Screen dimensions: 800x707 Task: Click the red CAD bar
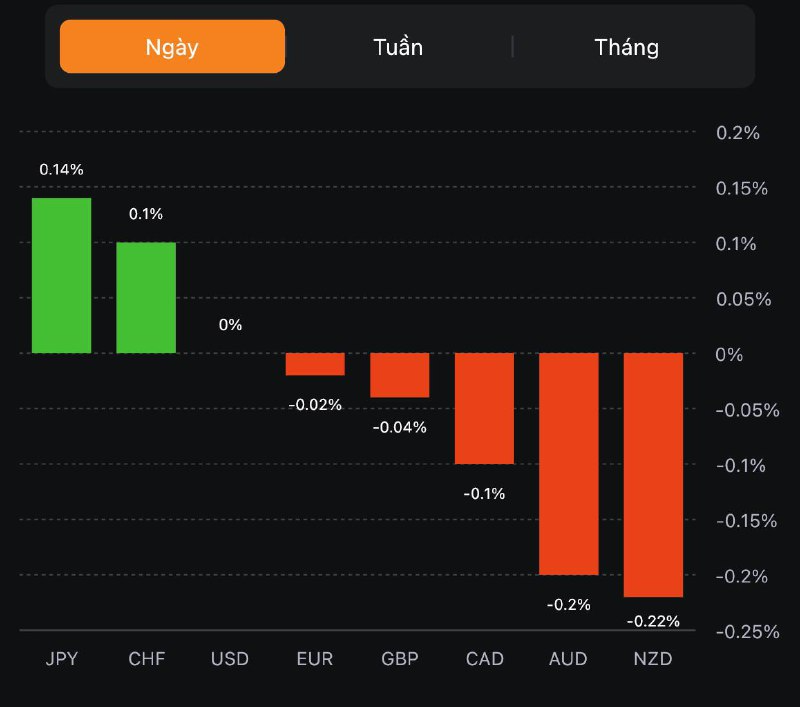pos(484,408)
